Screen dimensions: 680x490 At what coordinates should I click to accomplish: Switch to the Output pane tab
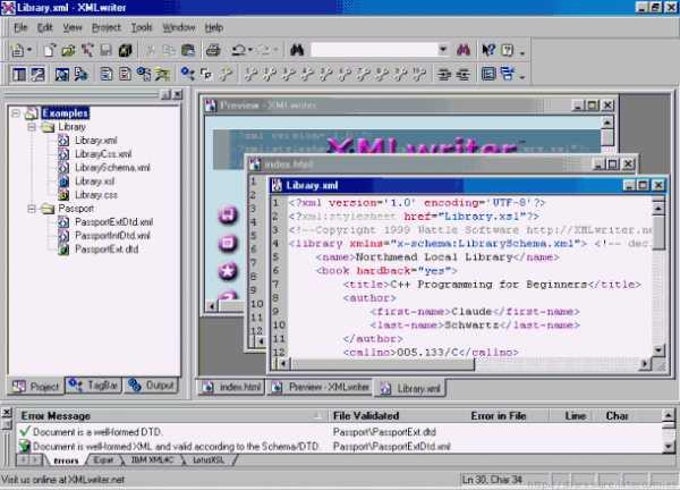pos(151,385)
